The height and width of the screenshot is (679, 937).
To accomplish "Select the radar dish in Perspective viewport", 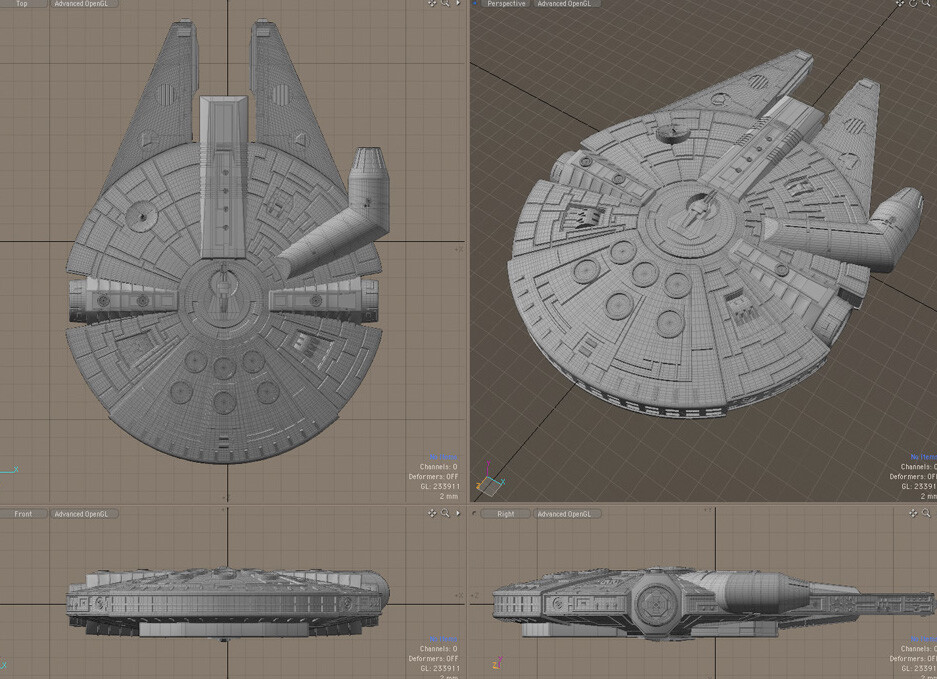I will click(x=675, y=131).
